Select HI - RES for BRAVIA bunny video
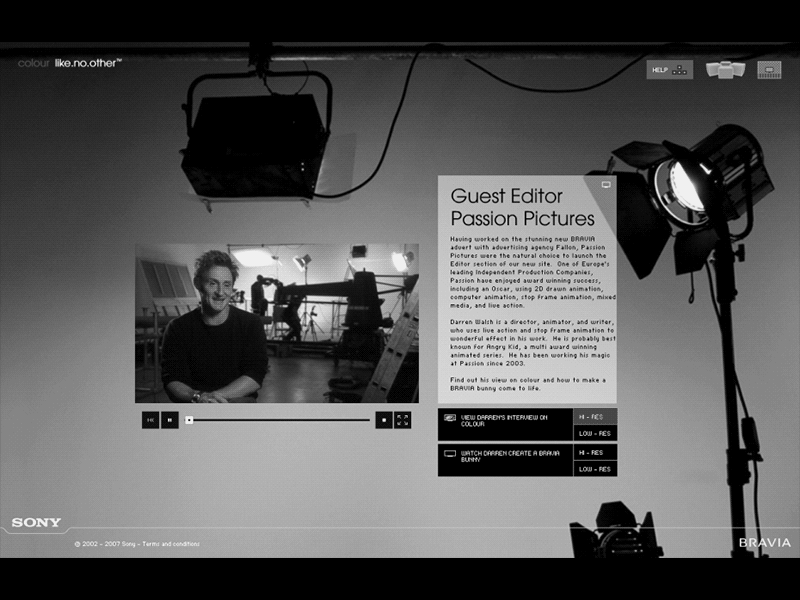 point(595,452)
